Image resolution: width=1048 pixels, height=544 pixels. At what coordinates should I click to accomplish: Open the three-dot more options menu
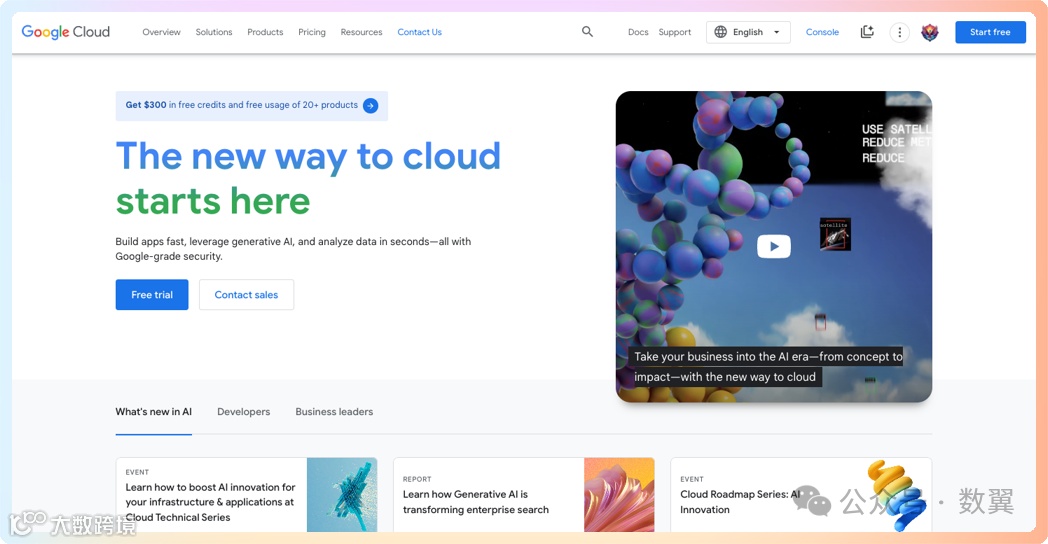tap(900, 32)
